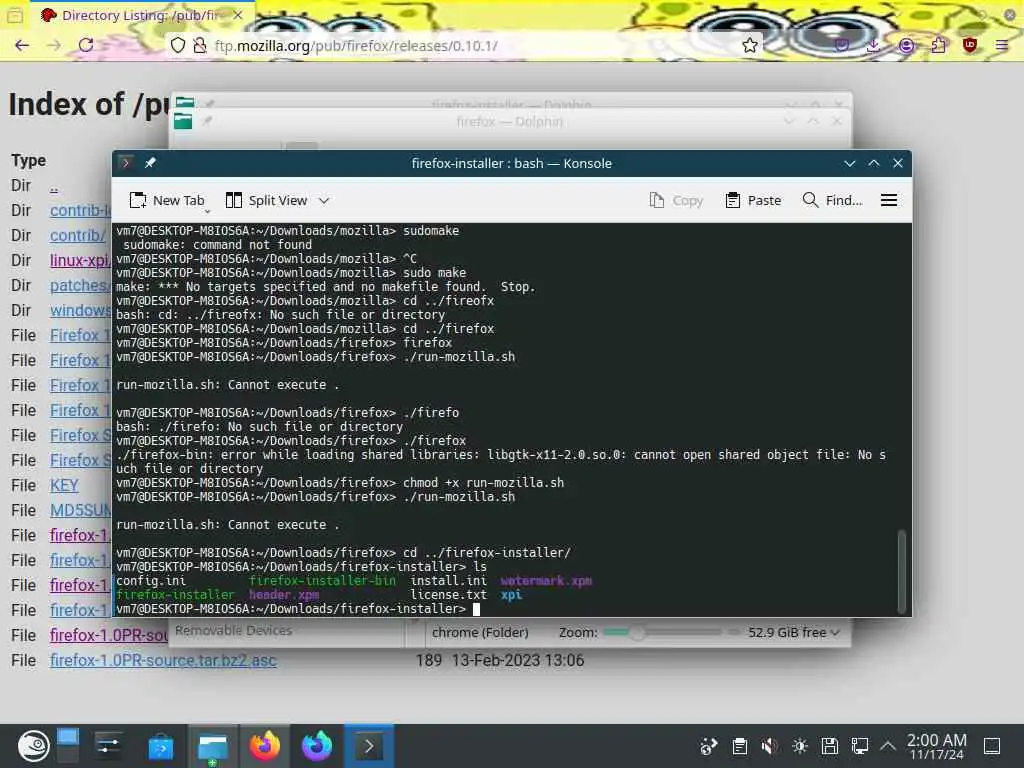
Task: Click the Konsole window menu icon
Action: coord(126,163)
